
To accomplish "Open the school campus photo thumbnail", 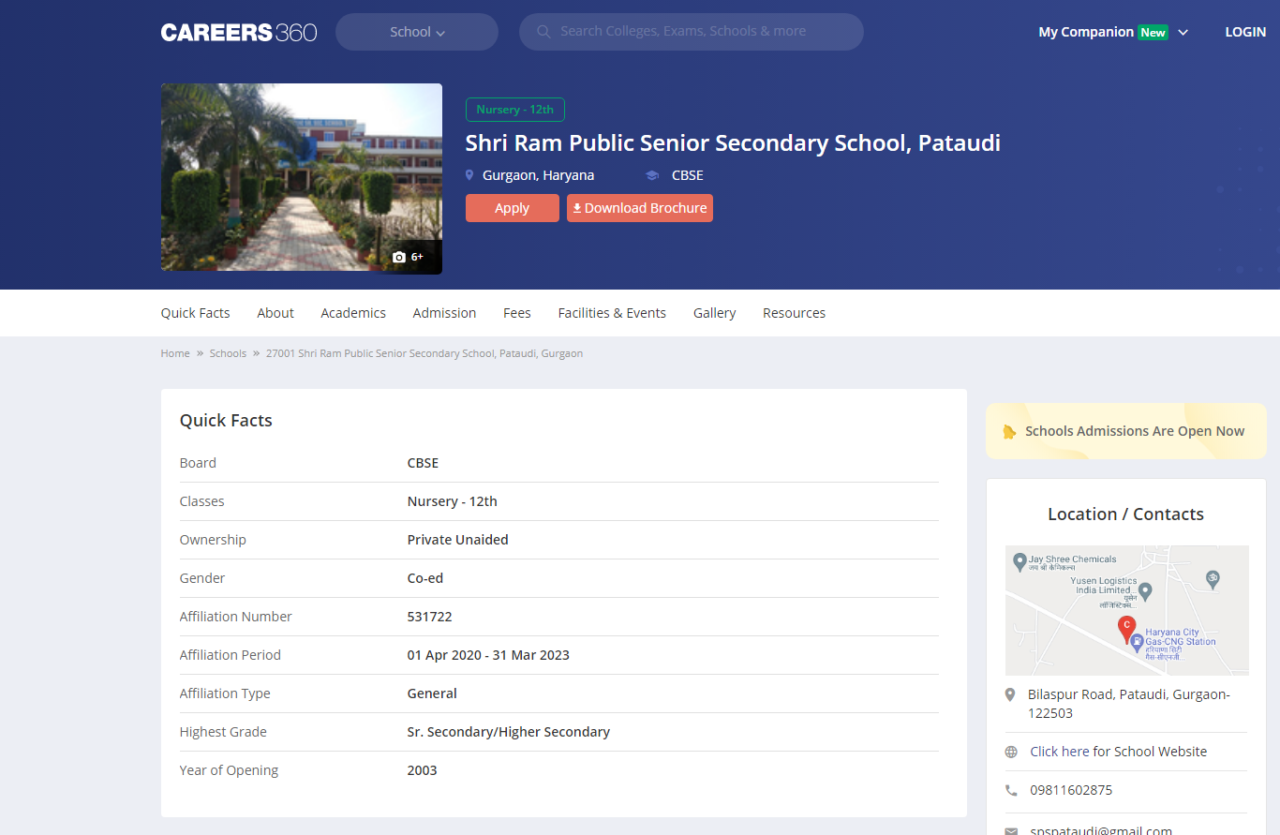I will (301, 178).
